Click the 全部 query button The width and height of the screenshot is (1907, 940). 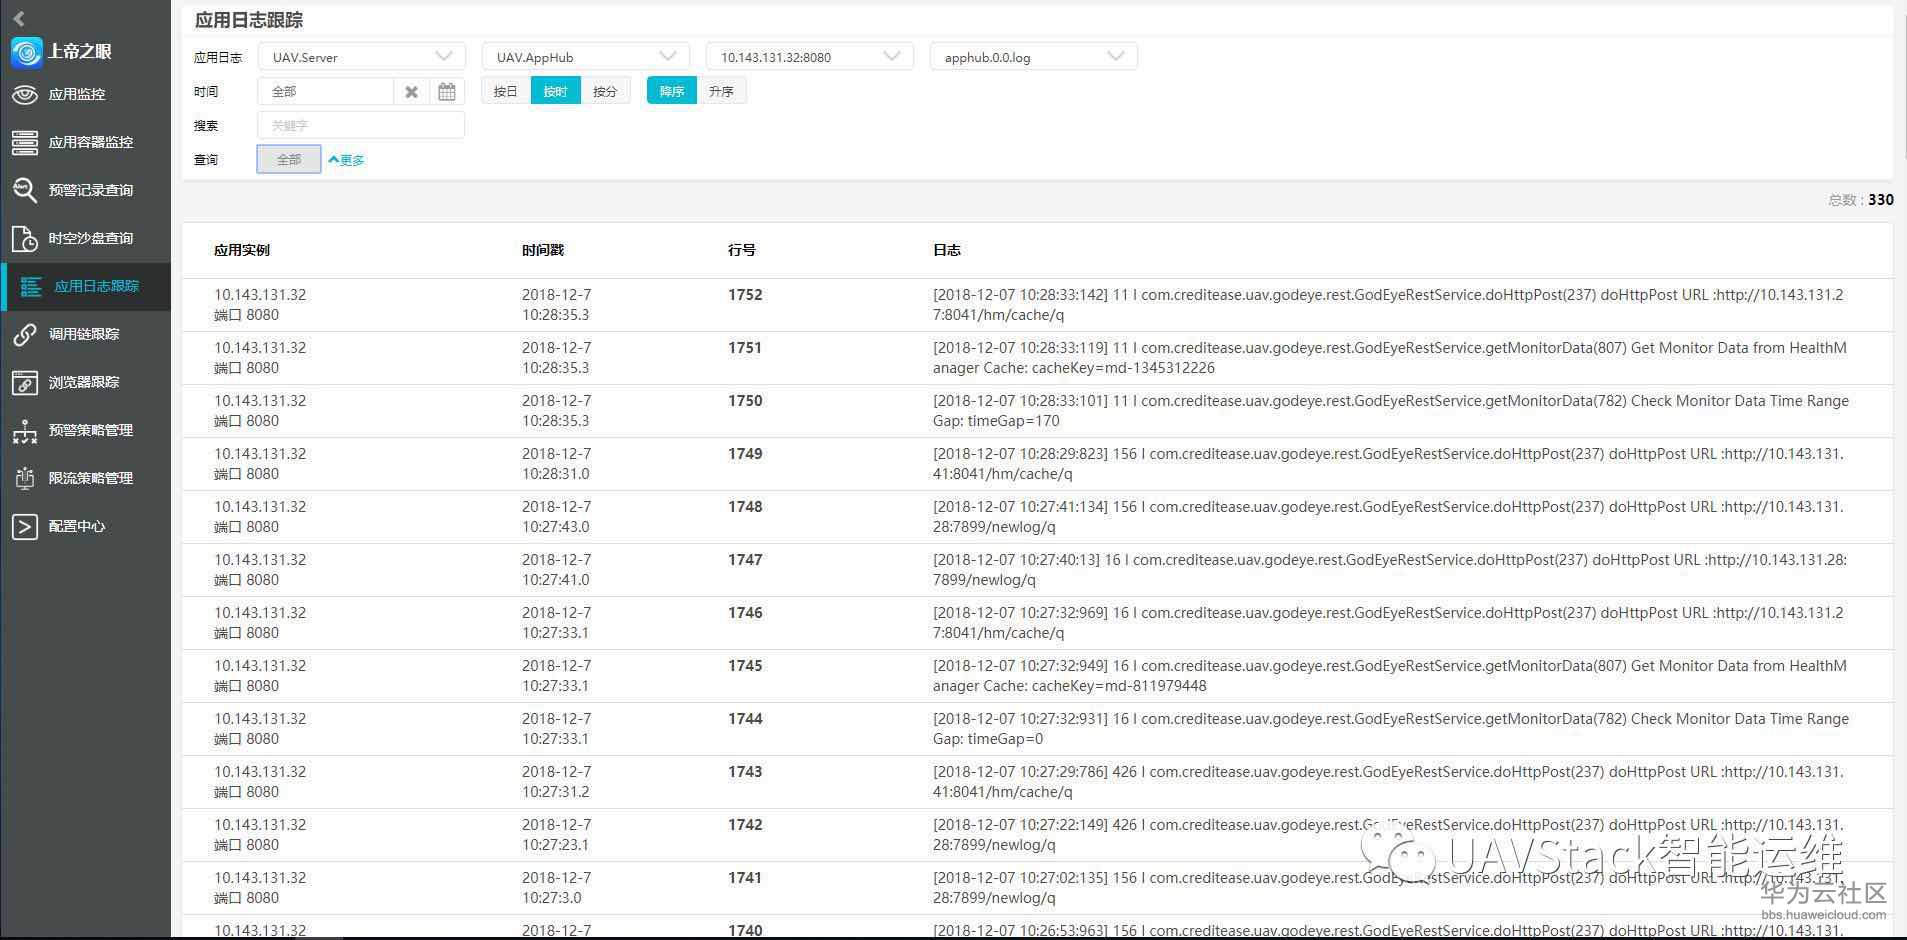point(289,160)
